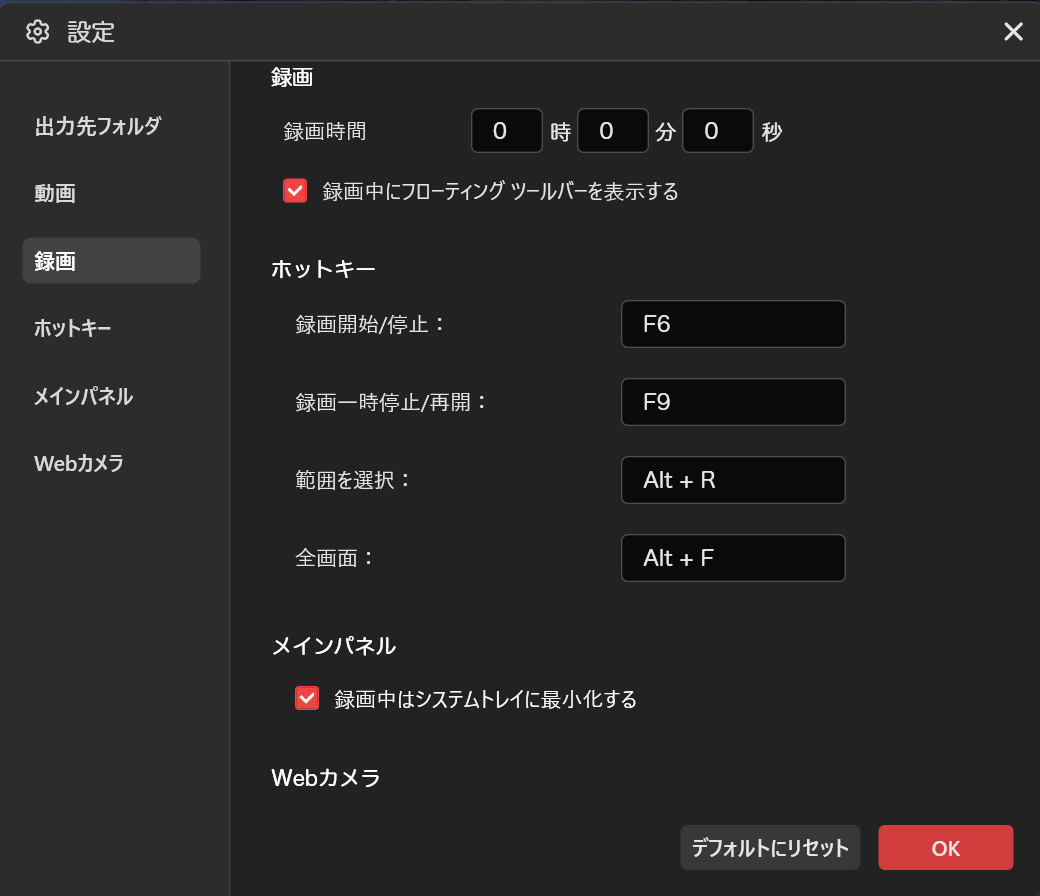Viewport: 1040px width, 896px height.
Task: Click the settings gear icon in title bar
Action: pos(37,32)
